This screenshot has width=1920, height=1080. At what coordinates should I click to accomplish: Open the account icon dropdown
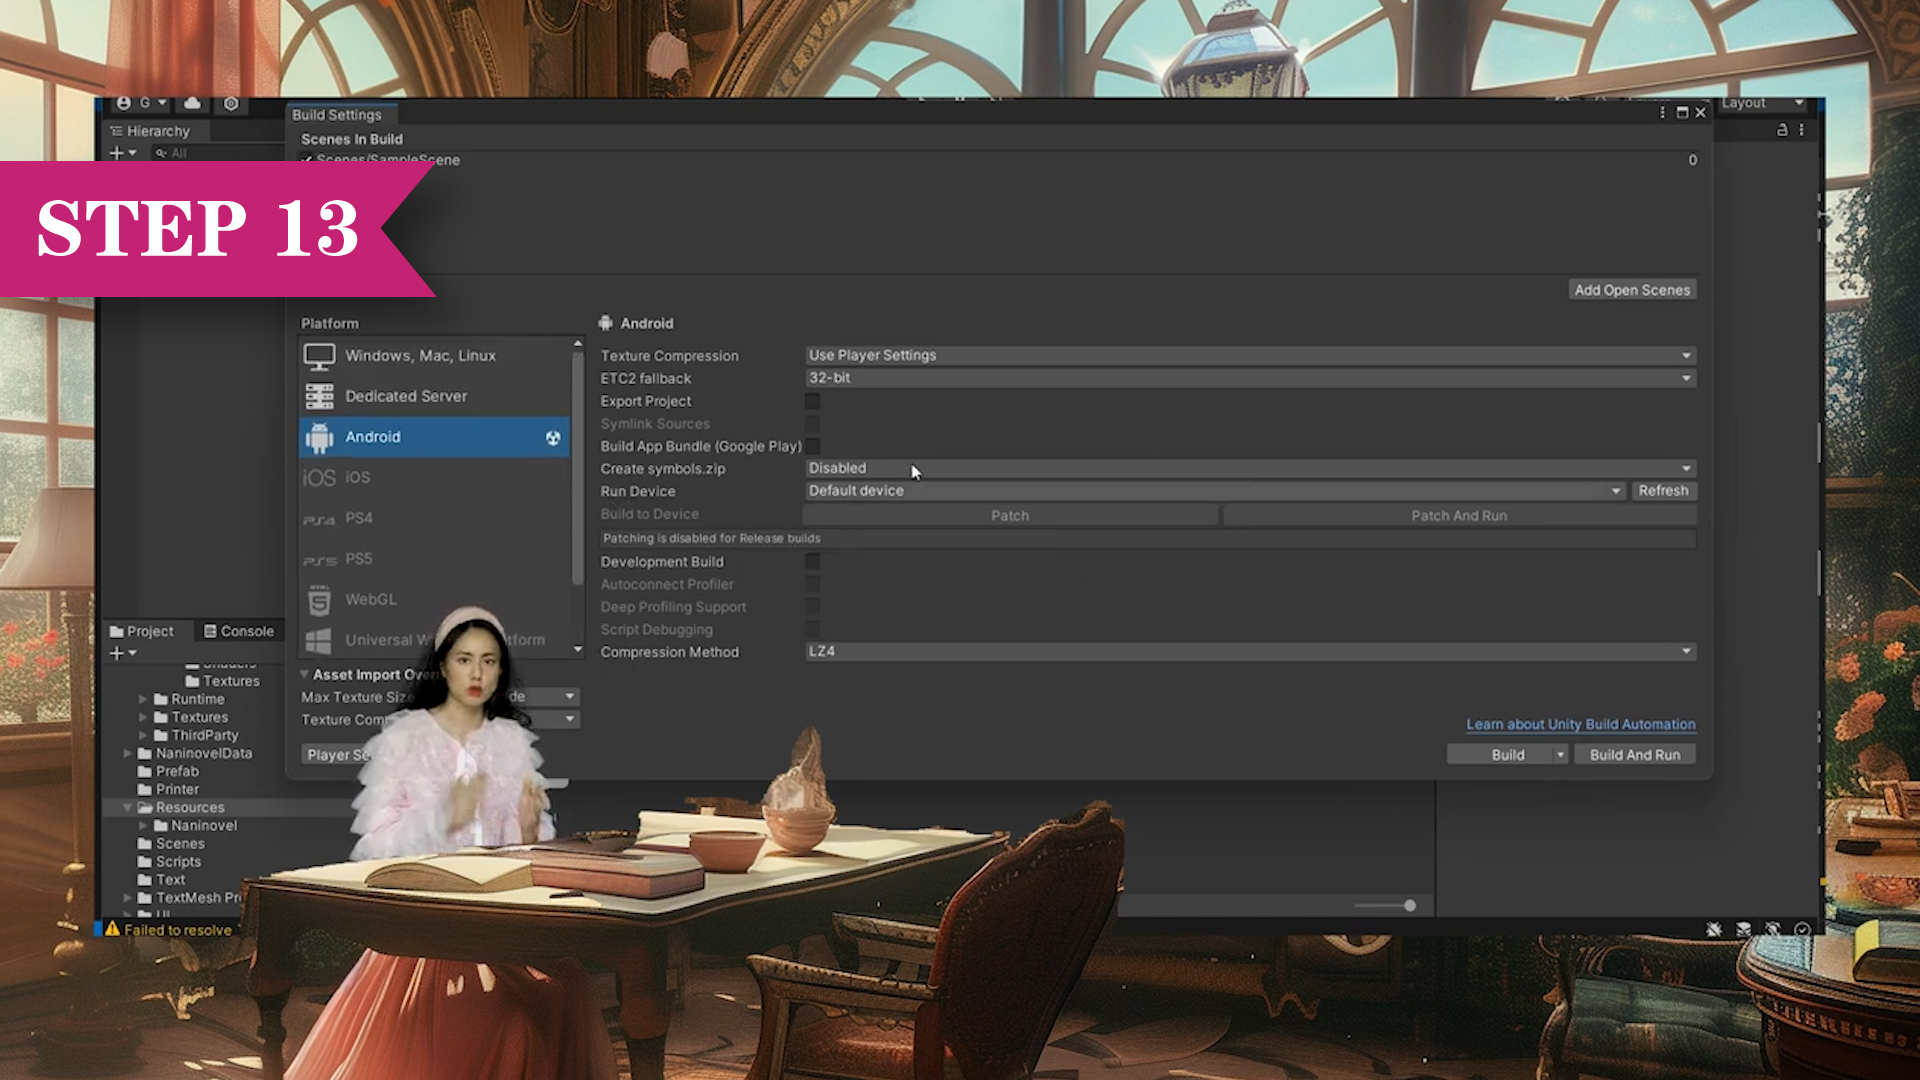124,103
